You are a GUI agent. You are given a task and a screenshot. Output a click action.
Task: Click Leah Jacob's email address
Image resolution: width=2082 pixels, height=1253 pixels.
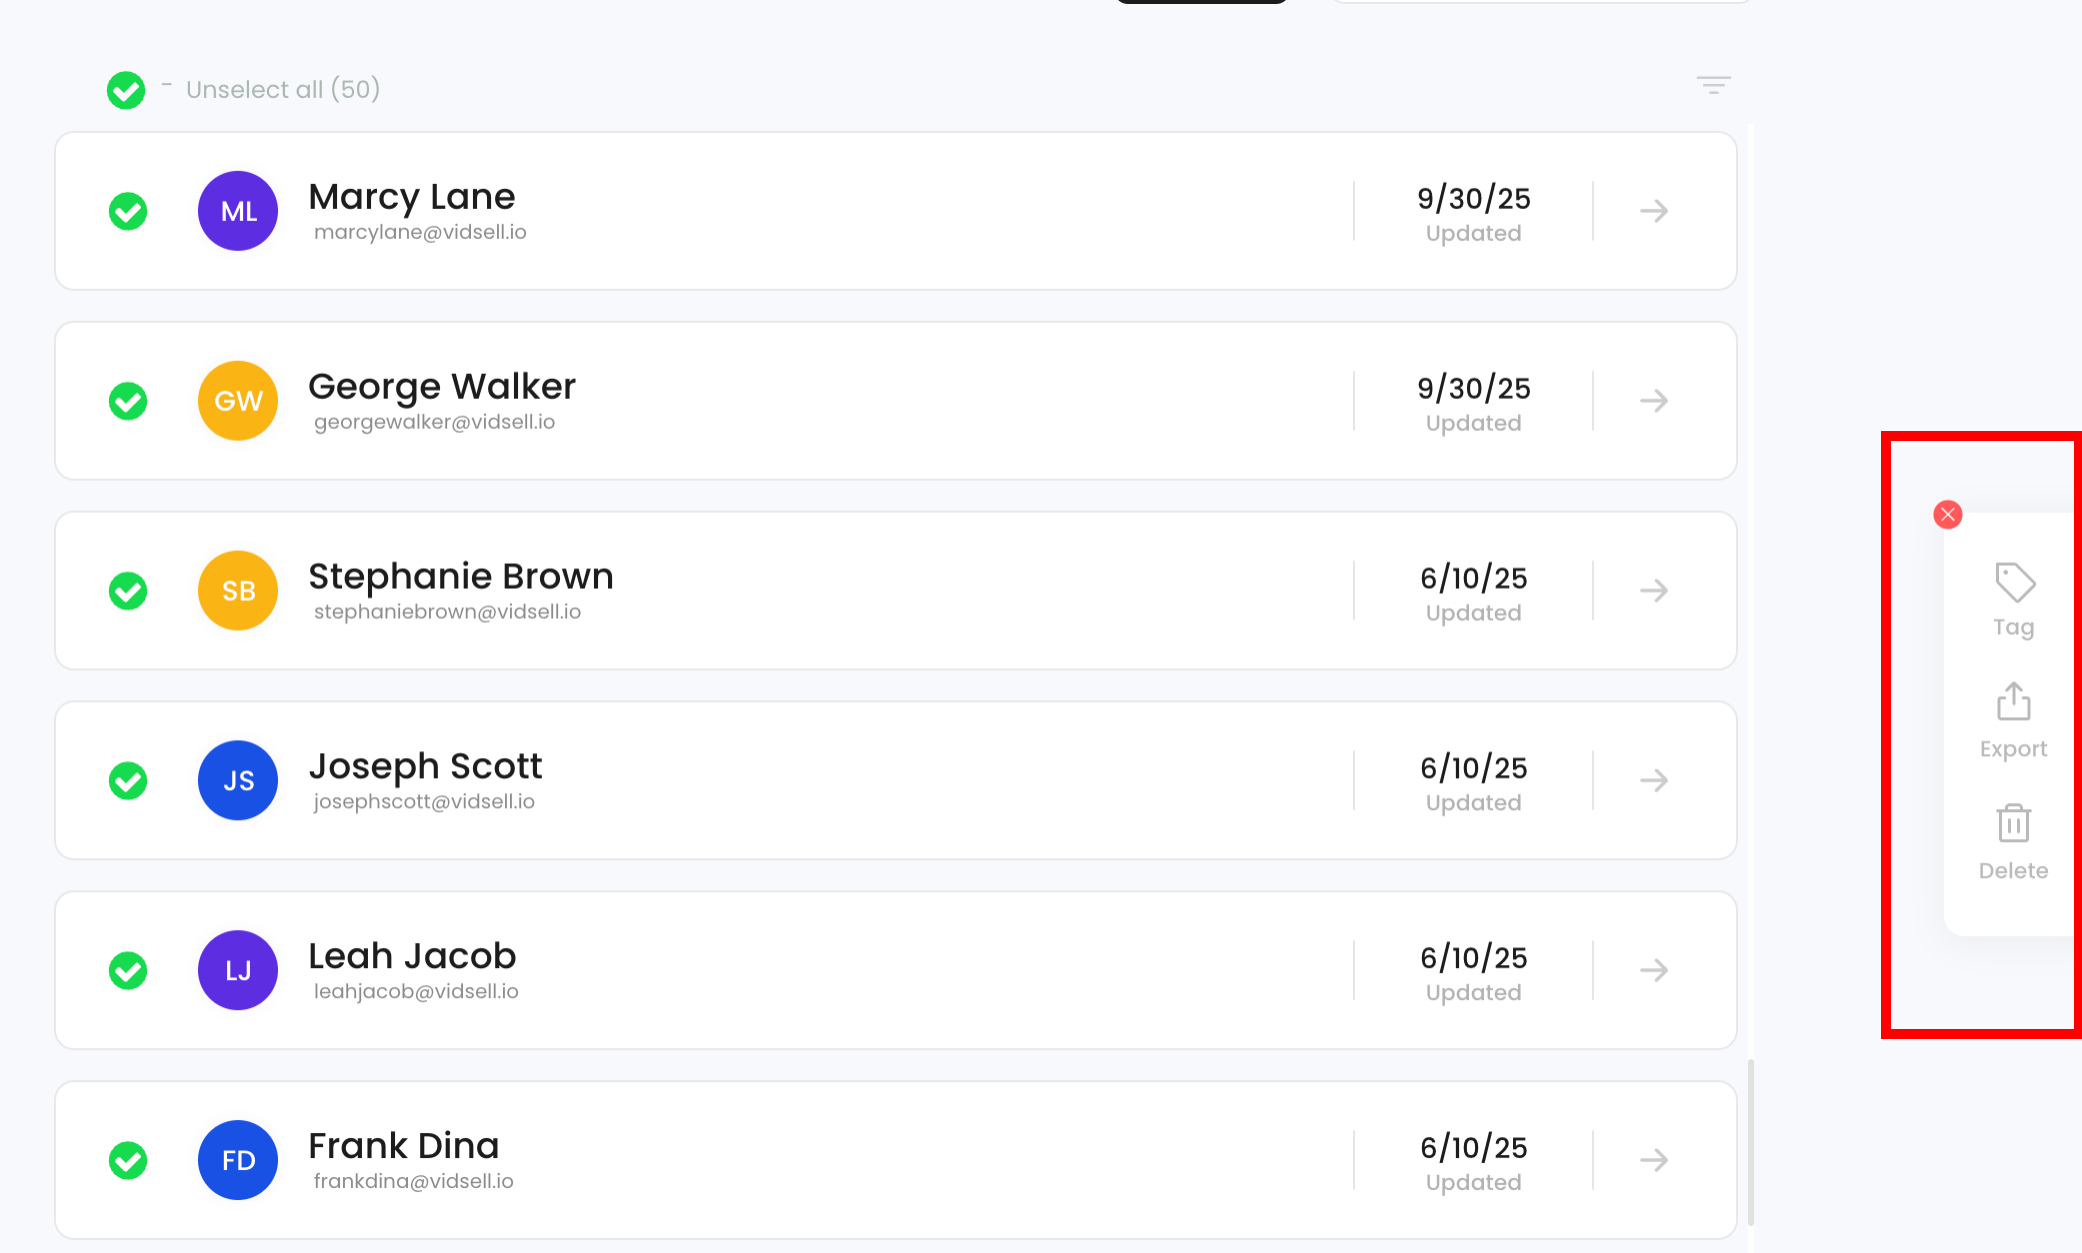416,992
